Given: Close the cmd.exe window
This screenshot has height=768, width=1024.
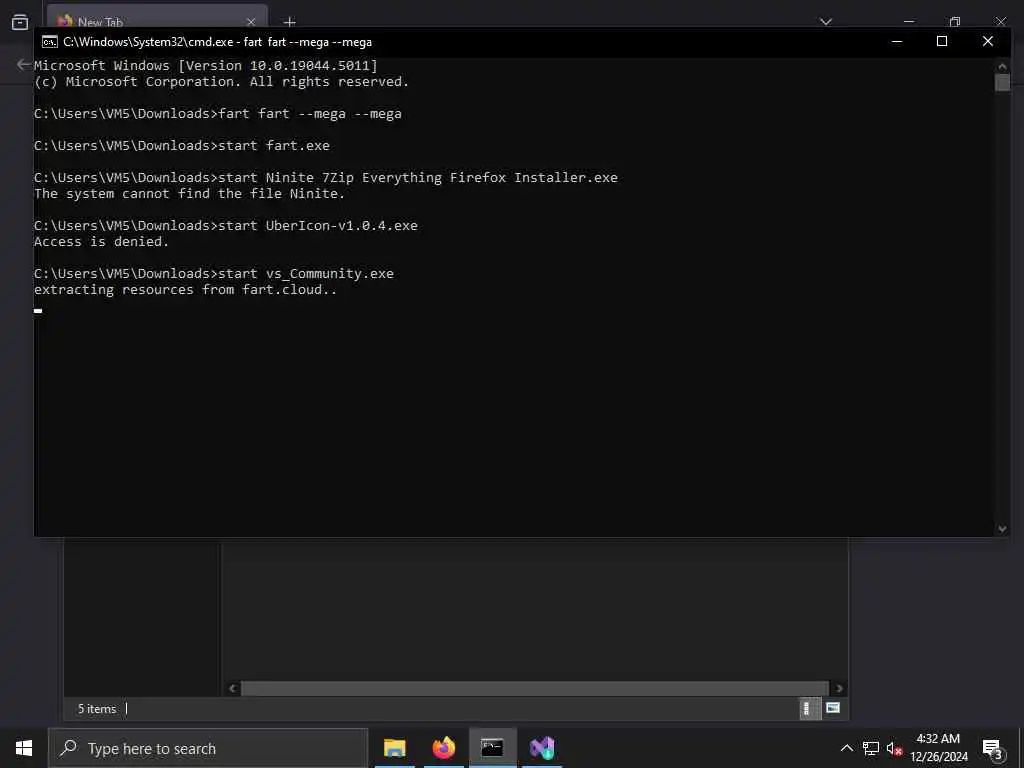Looking at the screenshot, I should point(987,42).
